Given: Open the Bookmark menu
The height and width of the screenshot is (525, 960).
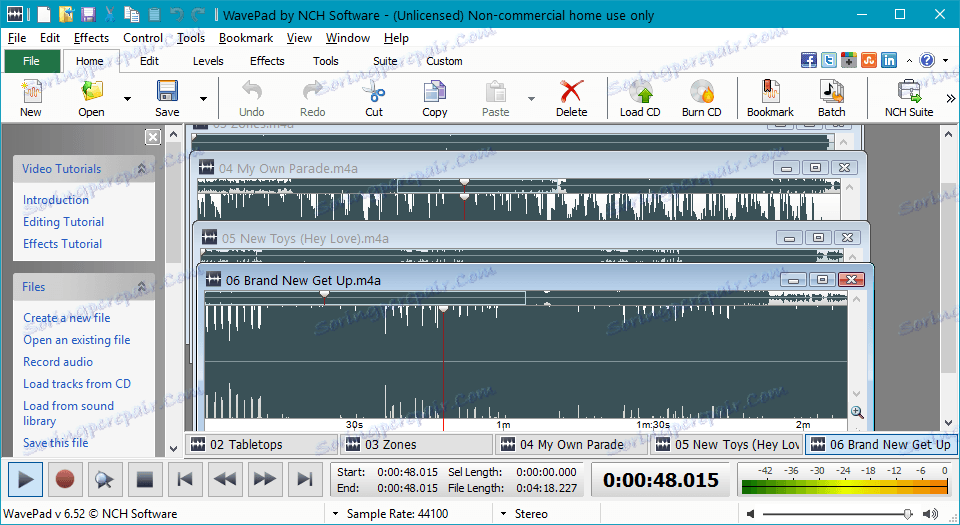Looking at the screenshot, I should 246,38.
